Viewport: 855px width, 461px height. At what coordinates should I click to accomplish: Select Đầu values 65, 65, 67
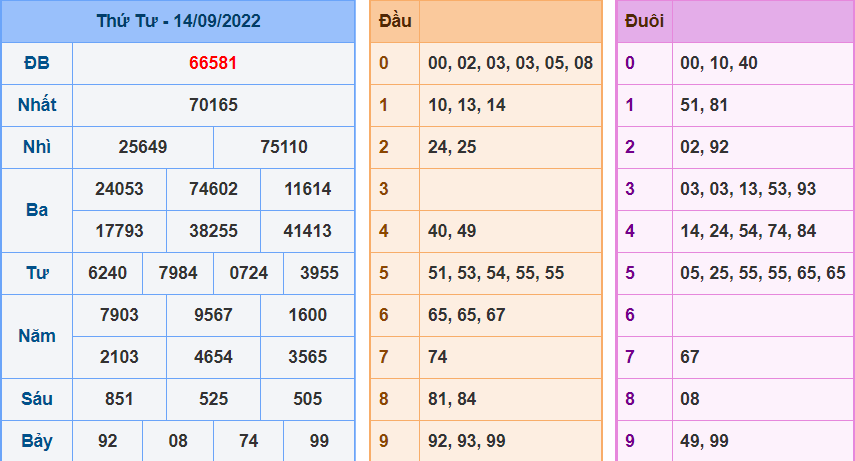click(x=467, y=315)
